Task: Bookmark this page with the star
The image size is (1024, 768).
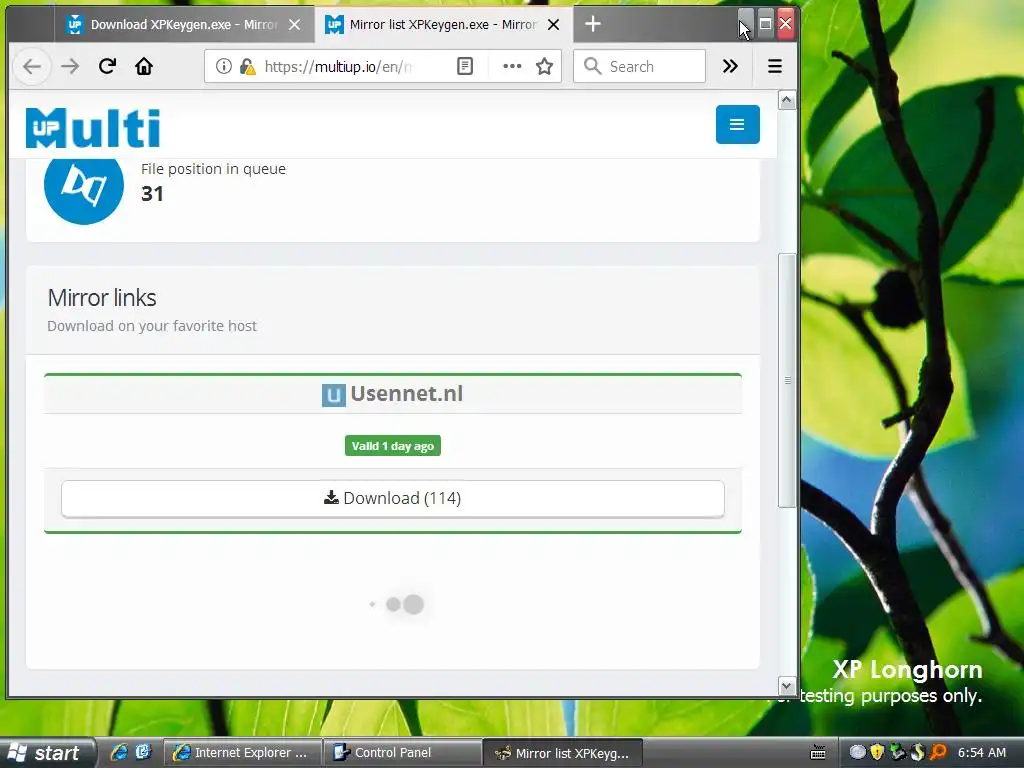Action: (x=545, y=67)
